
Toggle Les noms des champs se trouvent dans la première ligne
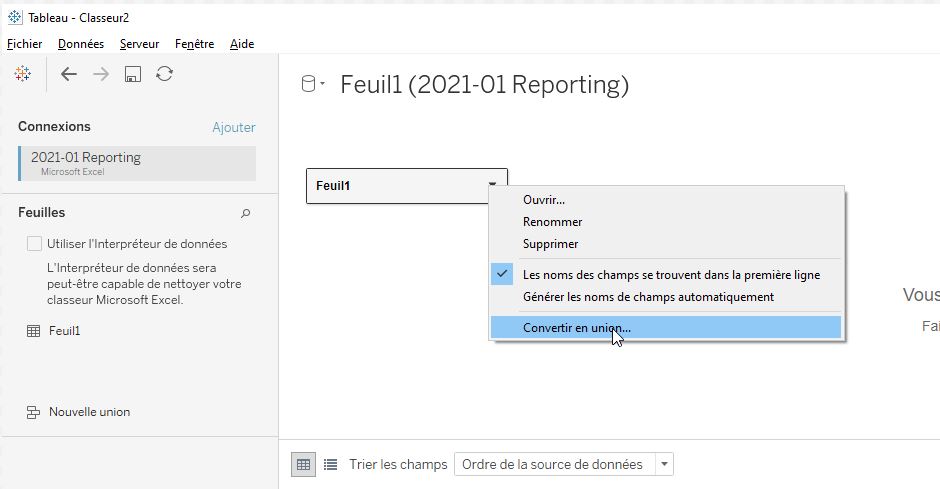point(666,275)
